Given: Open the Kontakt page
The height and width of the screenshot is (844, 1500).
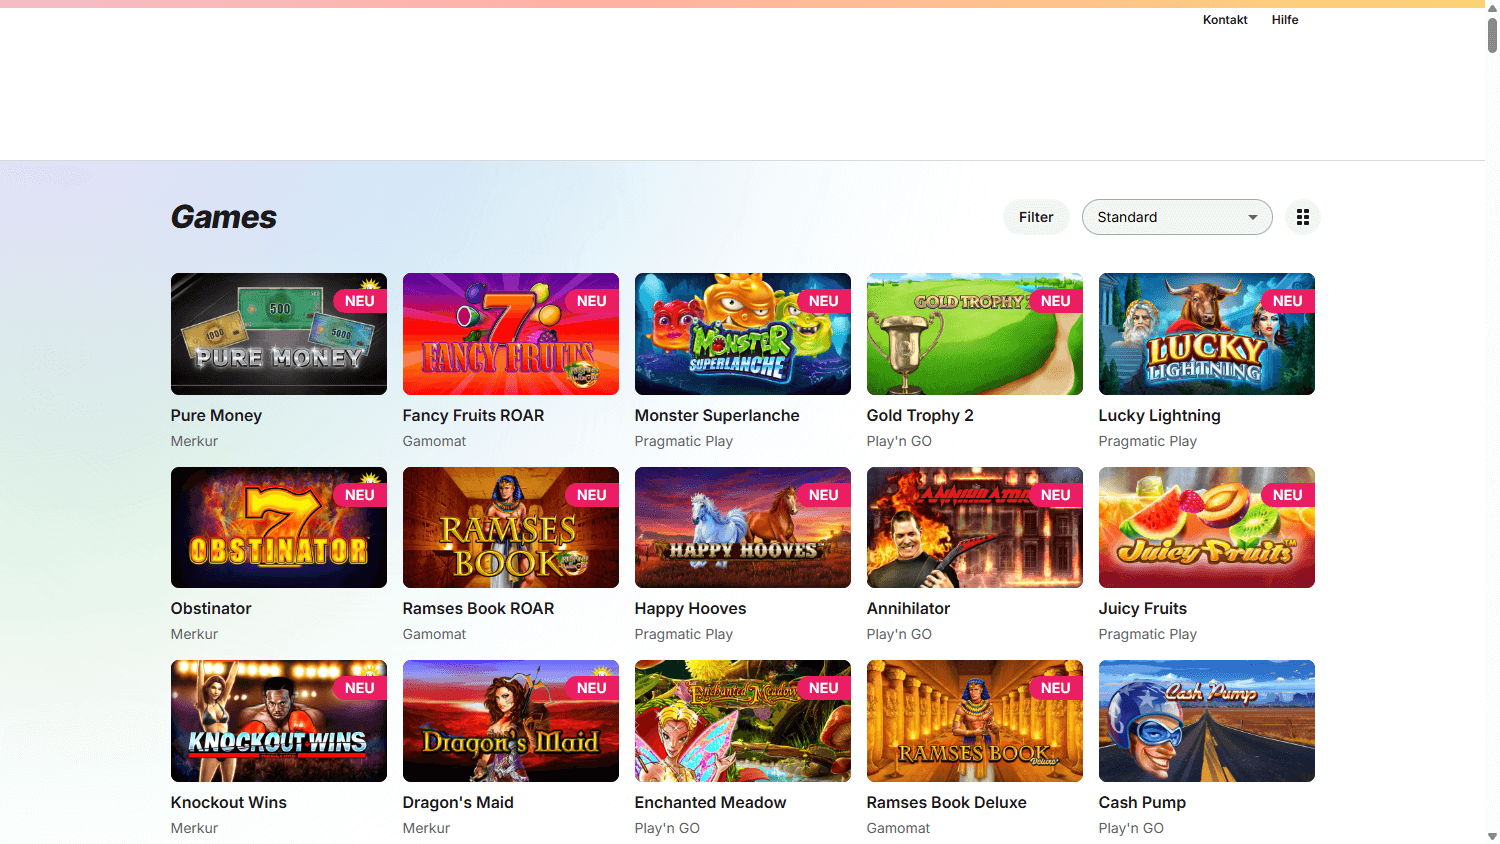Looking at the screenshot, I should point(1224,19).
